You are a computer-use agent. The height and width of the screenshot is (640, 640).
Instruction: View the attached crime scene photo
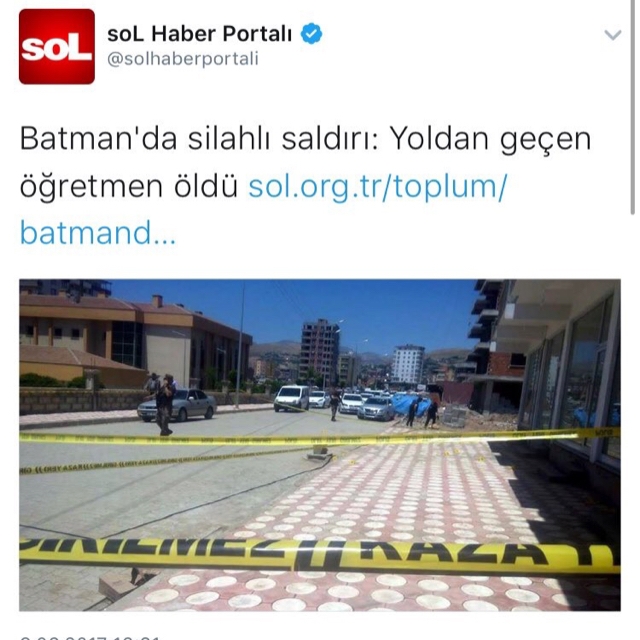click(x=320, y=445)
